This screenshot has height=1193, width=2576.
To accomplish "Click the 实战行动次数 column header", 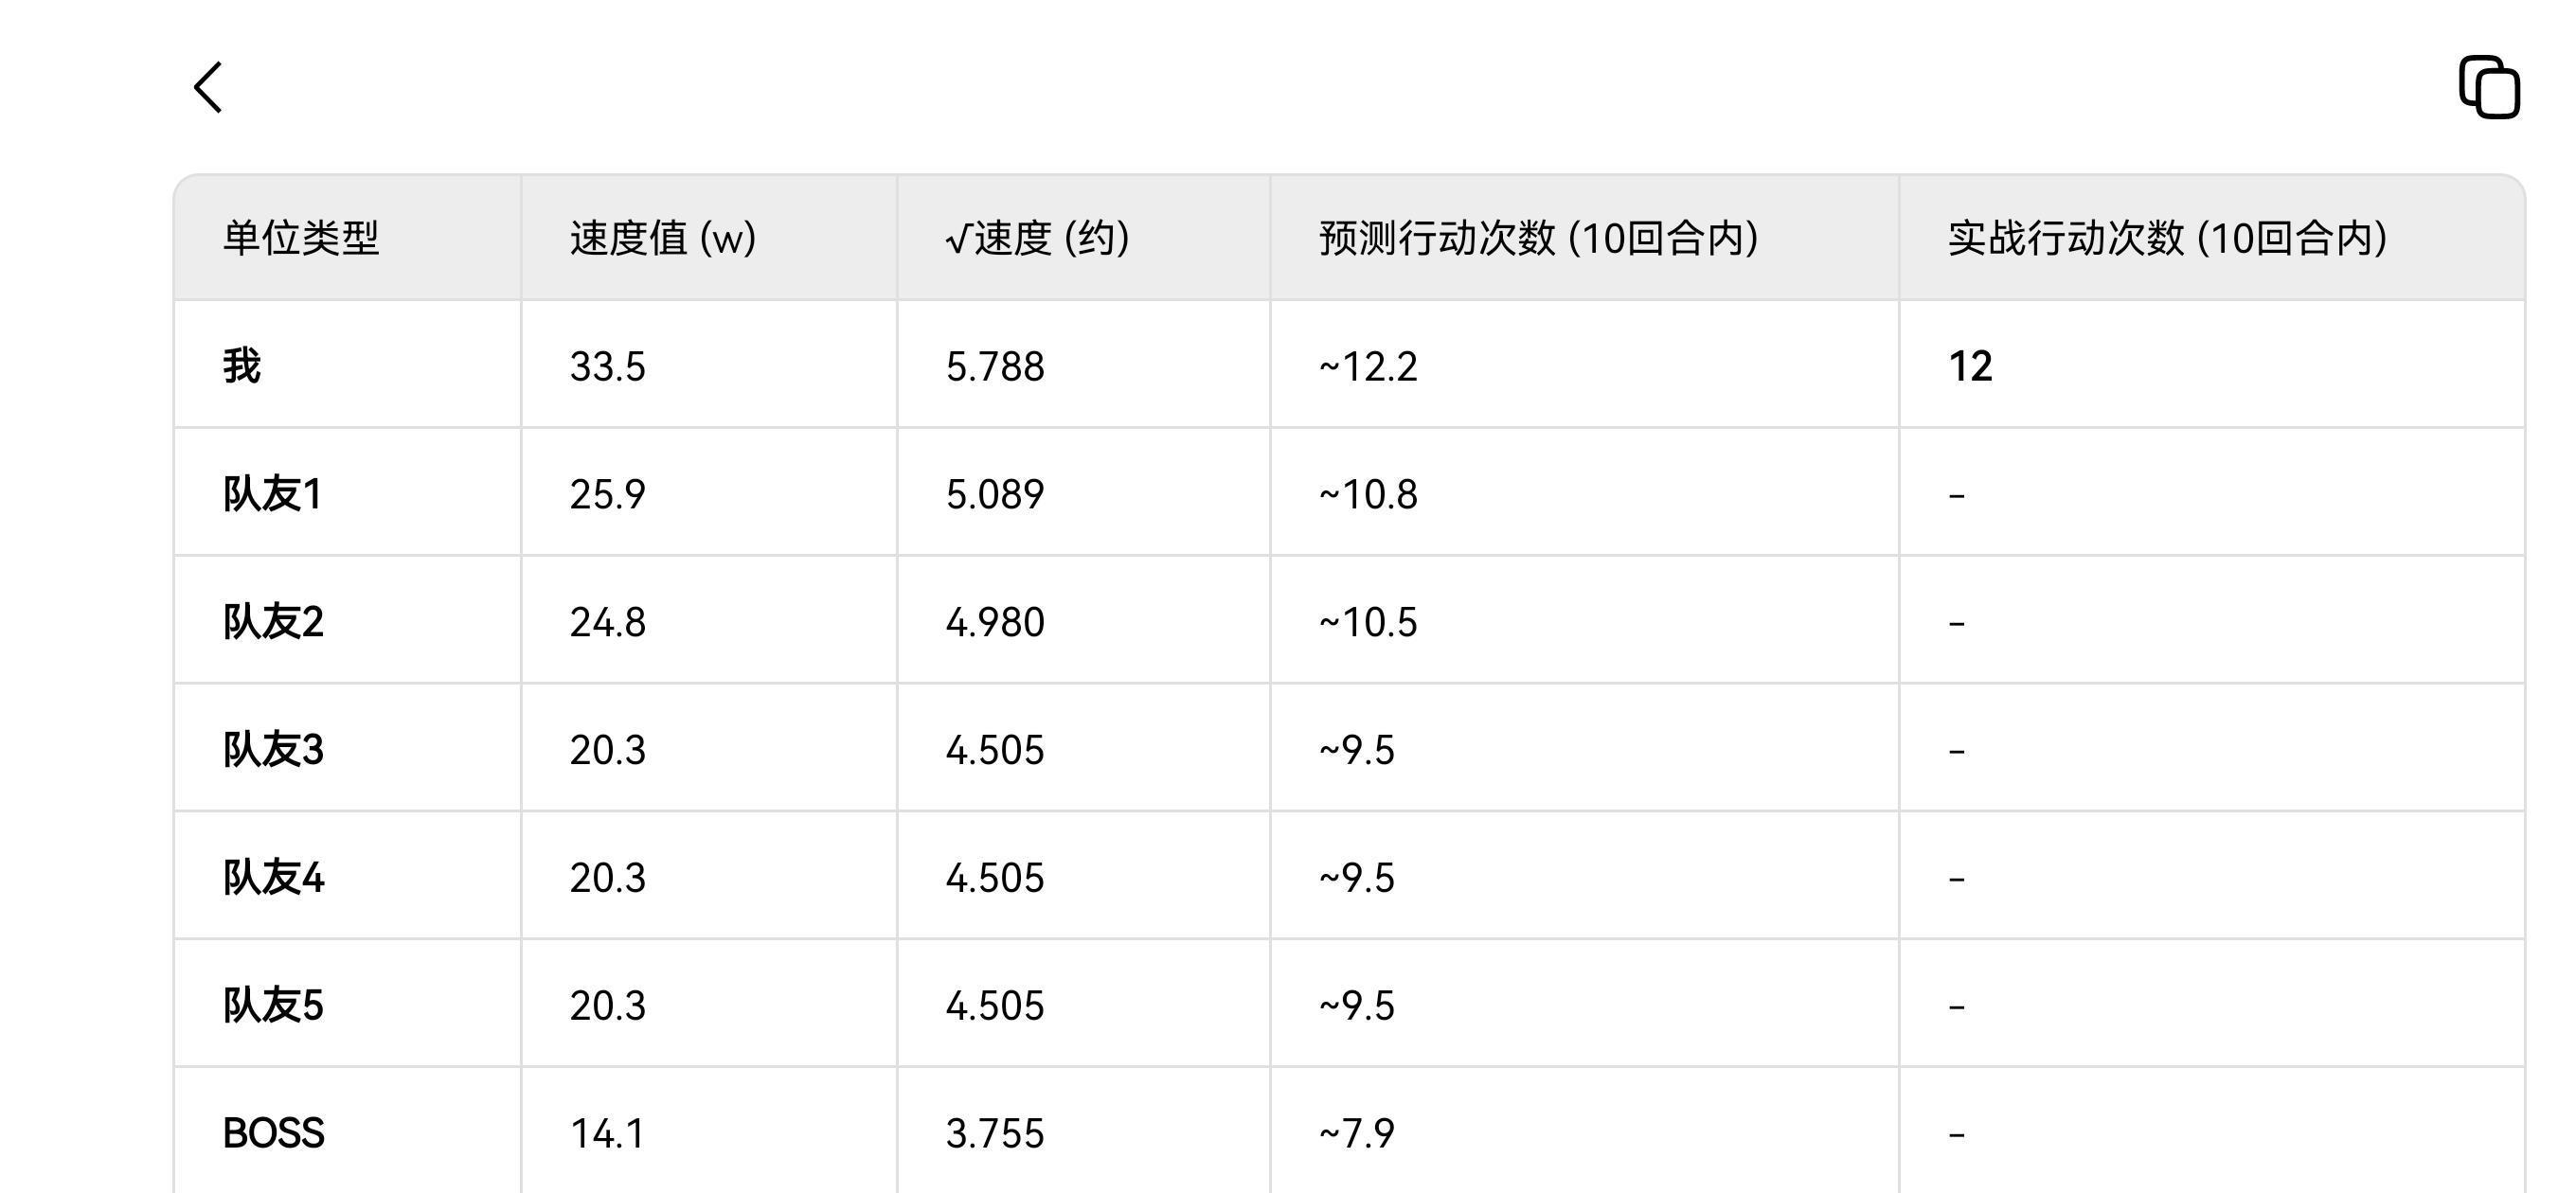I will [2168, 238].
